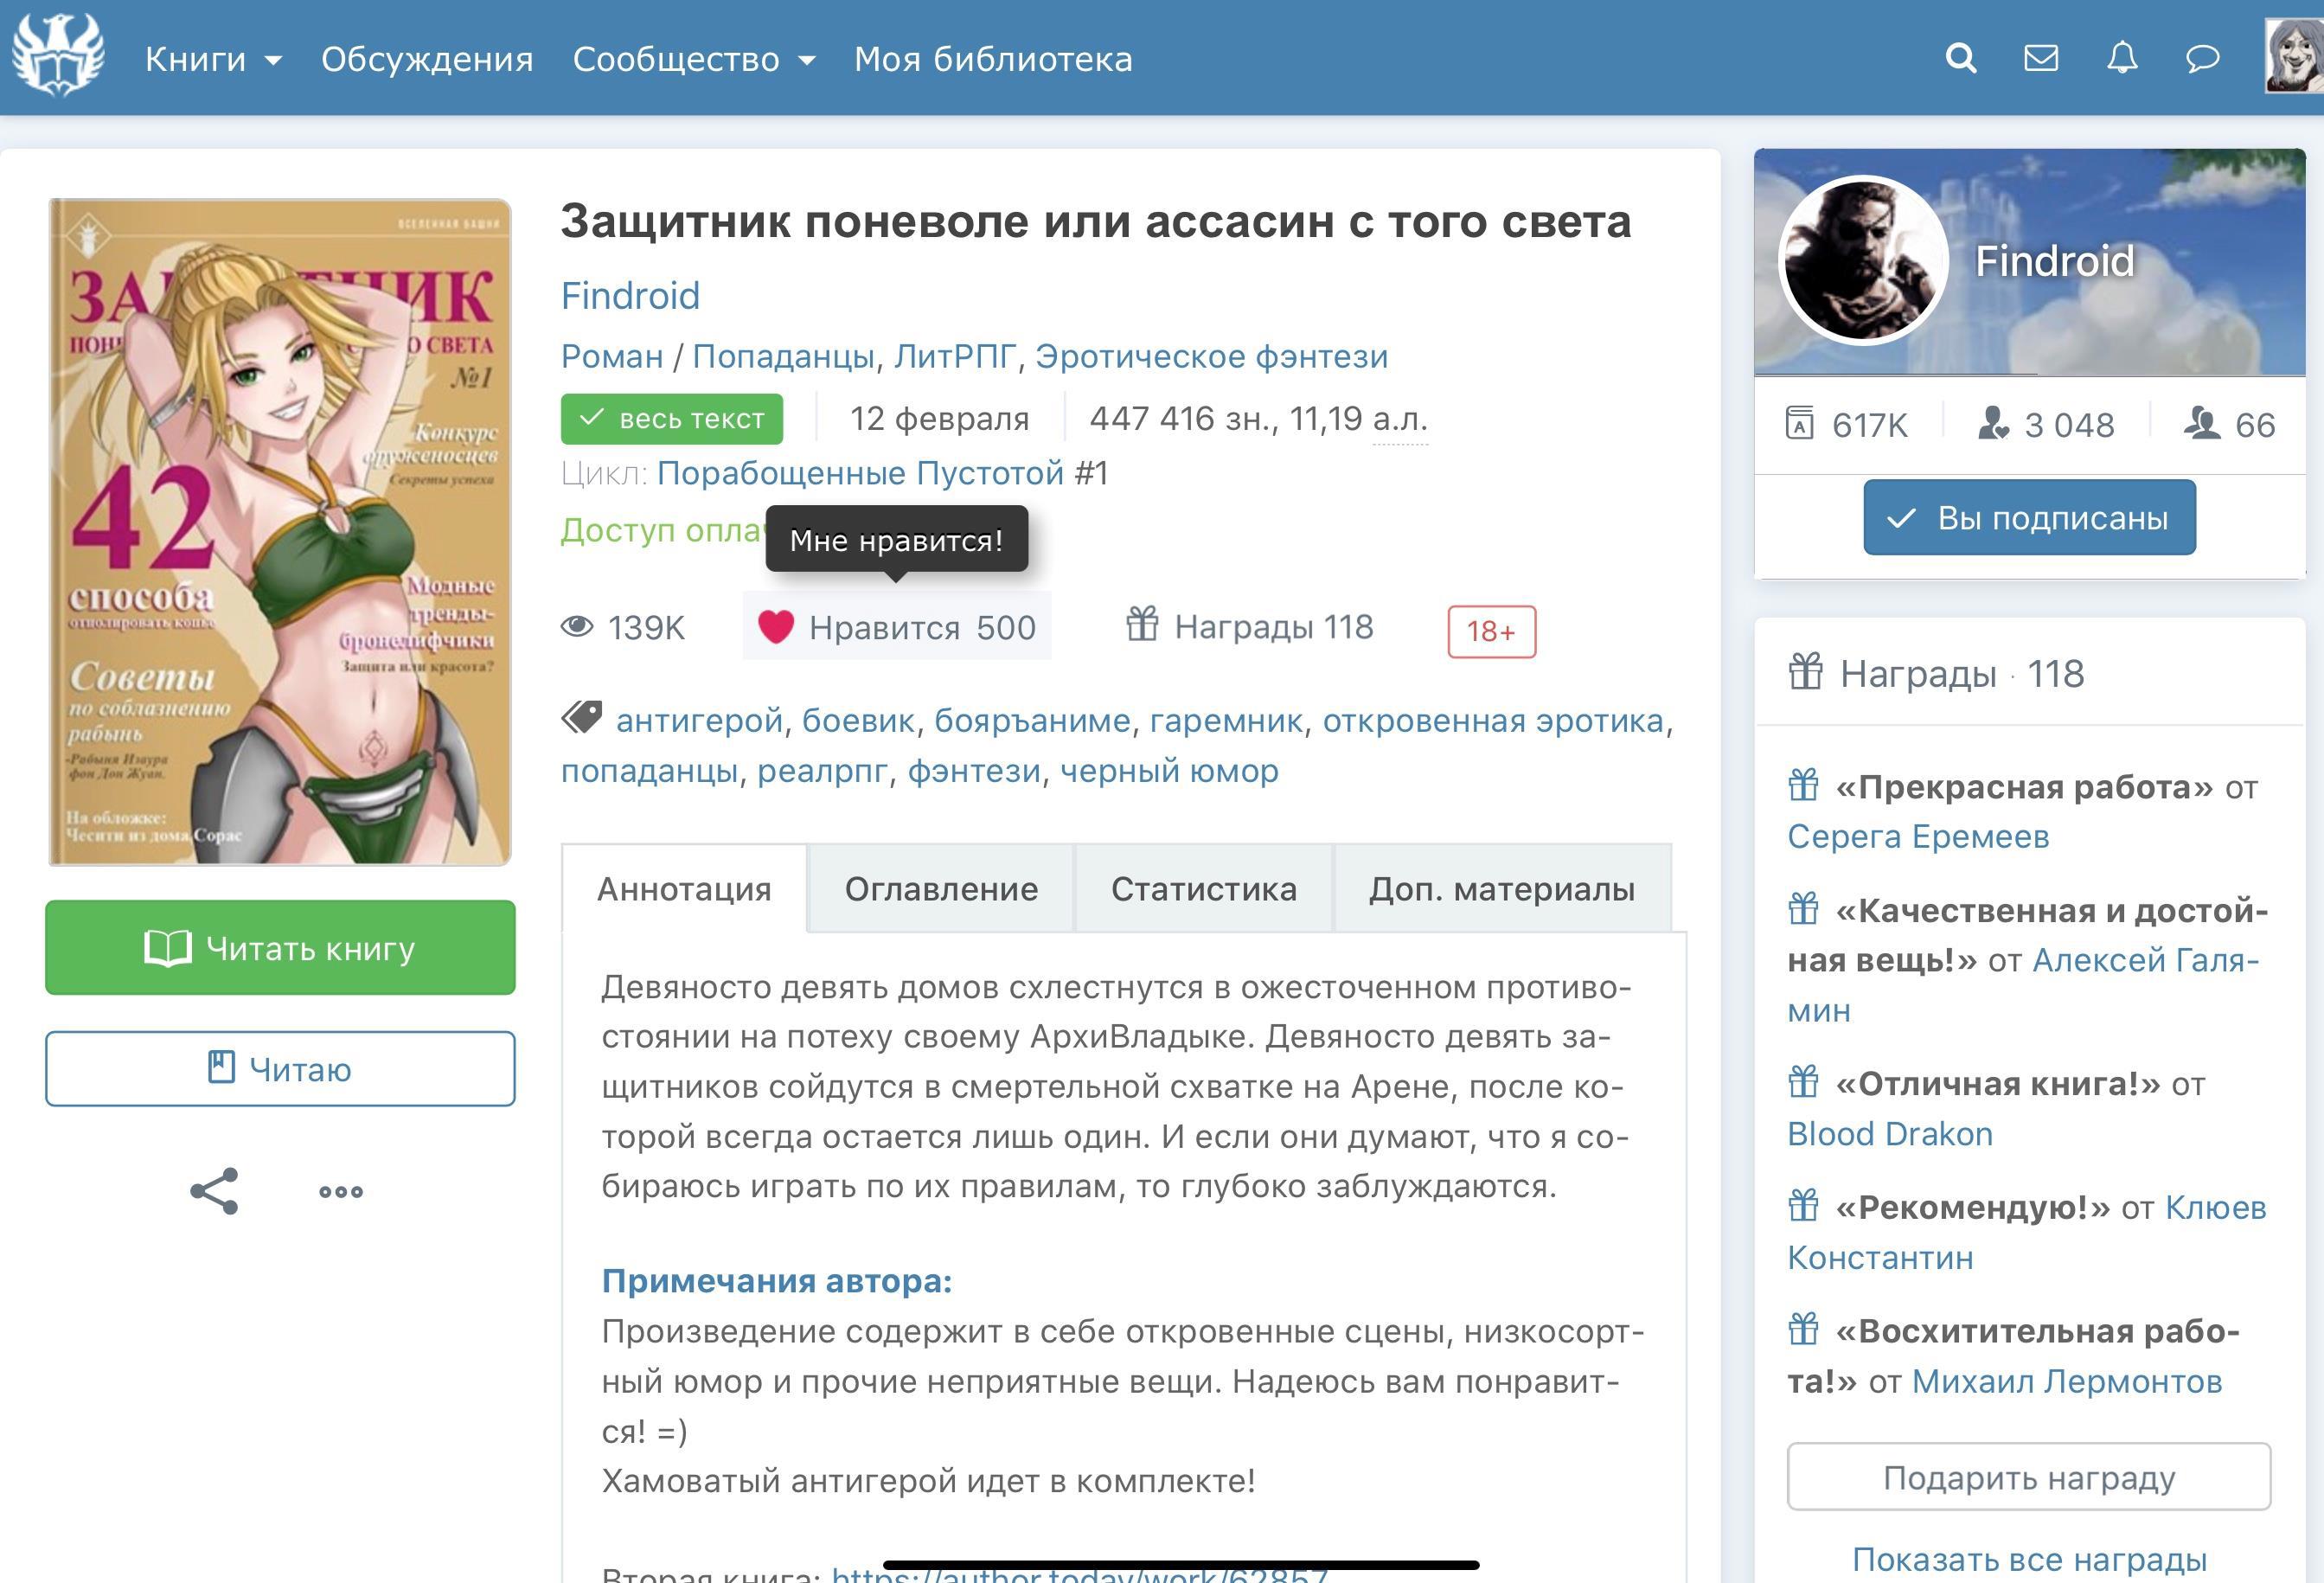
Task: Open Моя библиотека in the navigation
Action: 993,59
